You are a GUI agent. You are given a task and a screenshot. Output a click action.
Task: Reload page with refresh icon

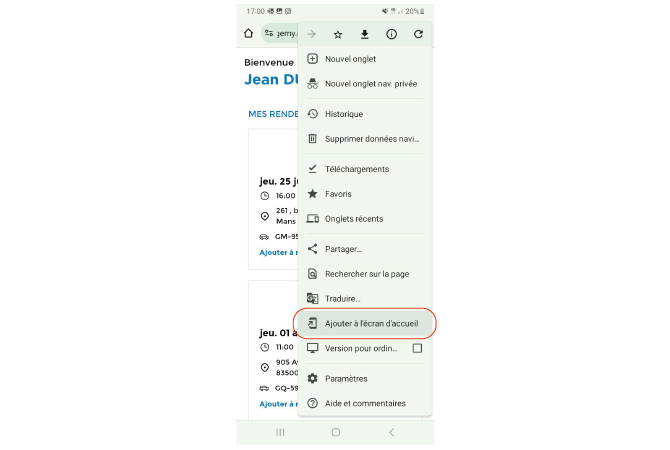point(418,34)
